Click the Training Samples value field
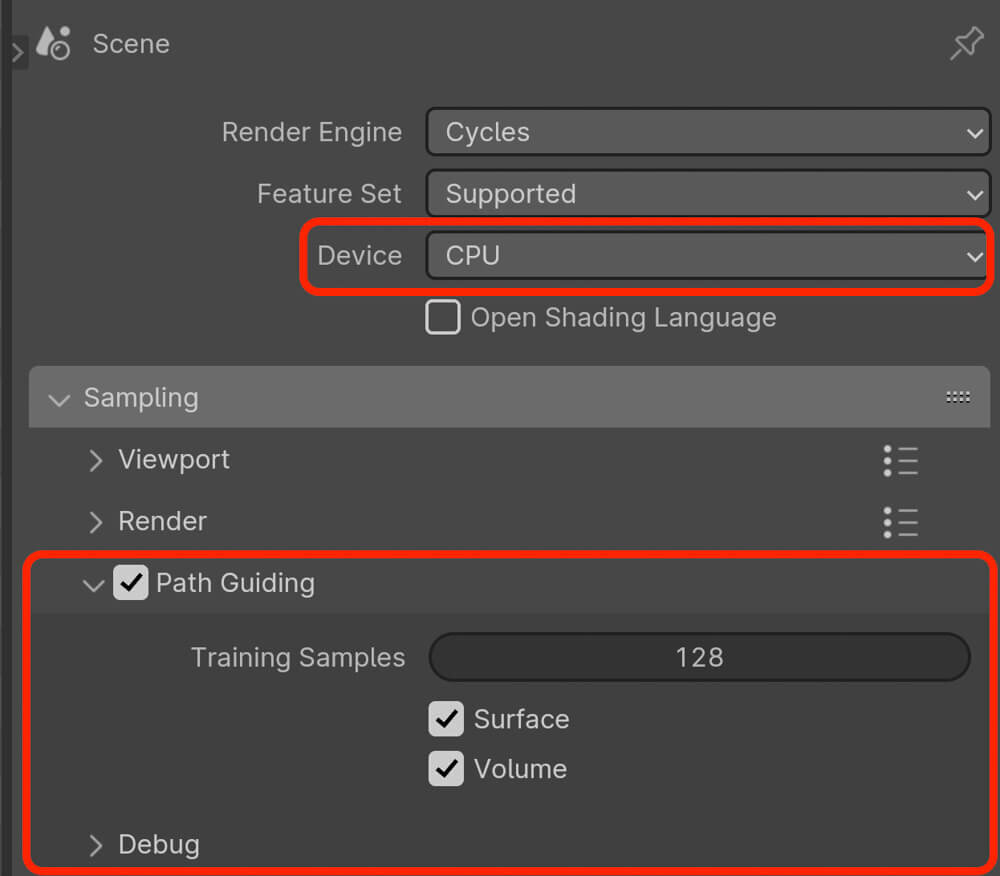Viewport: 1000px width, 876px height. tap(700, 657)
